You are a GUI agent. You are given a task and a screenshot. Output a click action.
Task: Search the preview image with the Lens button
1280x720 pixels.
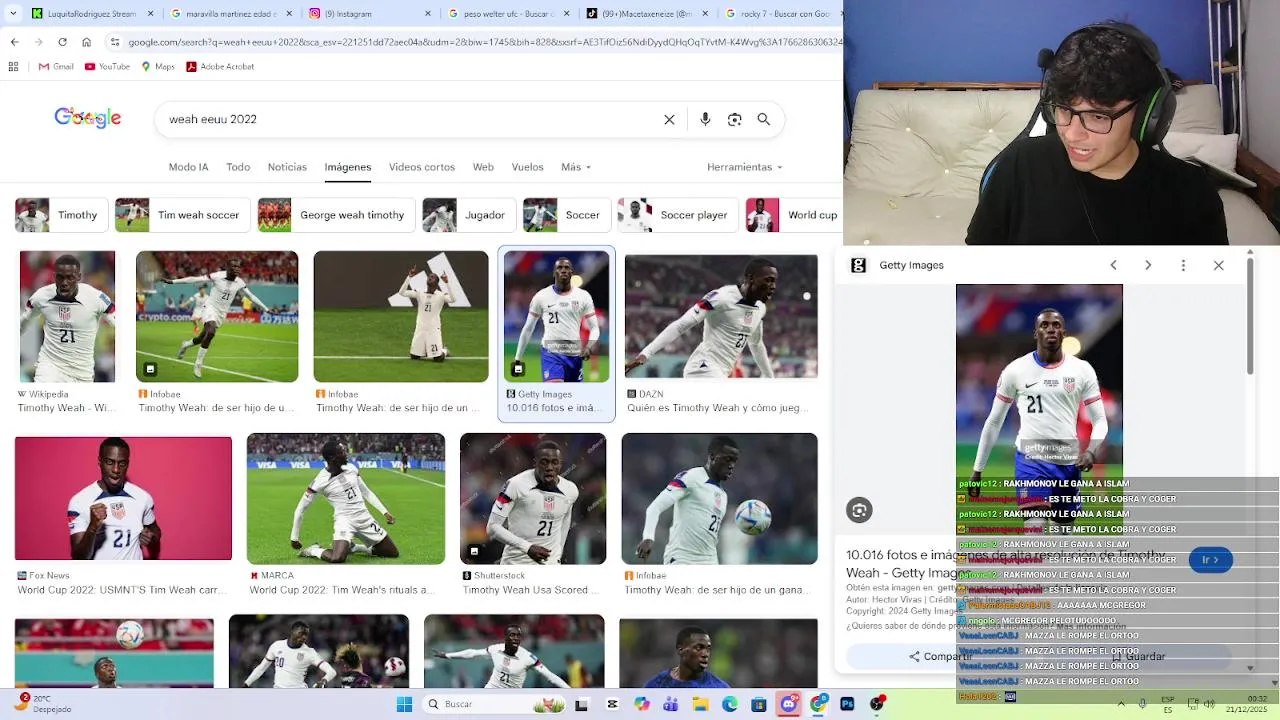859,510
